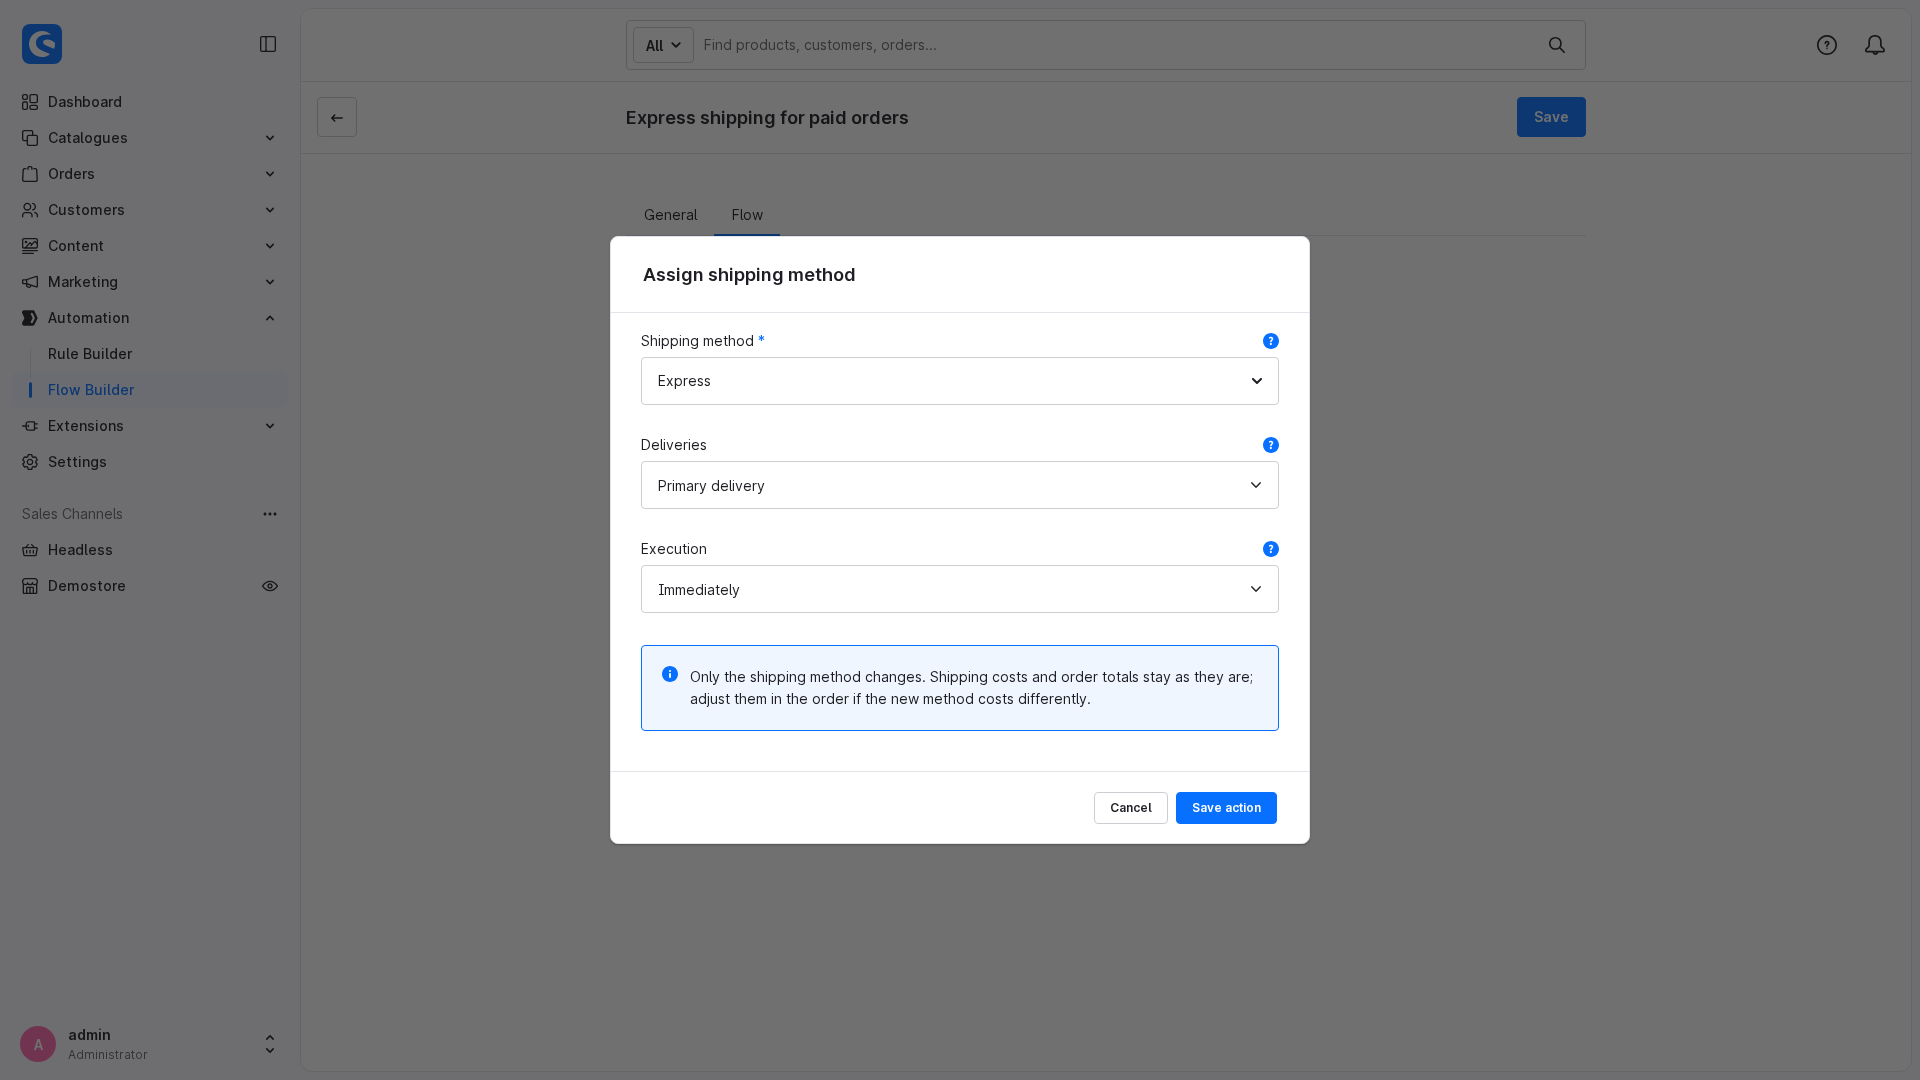Toggle the Demostore eye visibility icon
This screenshot has width=1920, height=1080.
(270, 586)
